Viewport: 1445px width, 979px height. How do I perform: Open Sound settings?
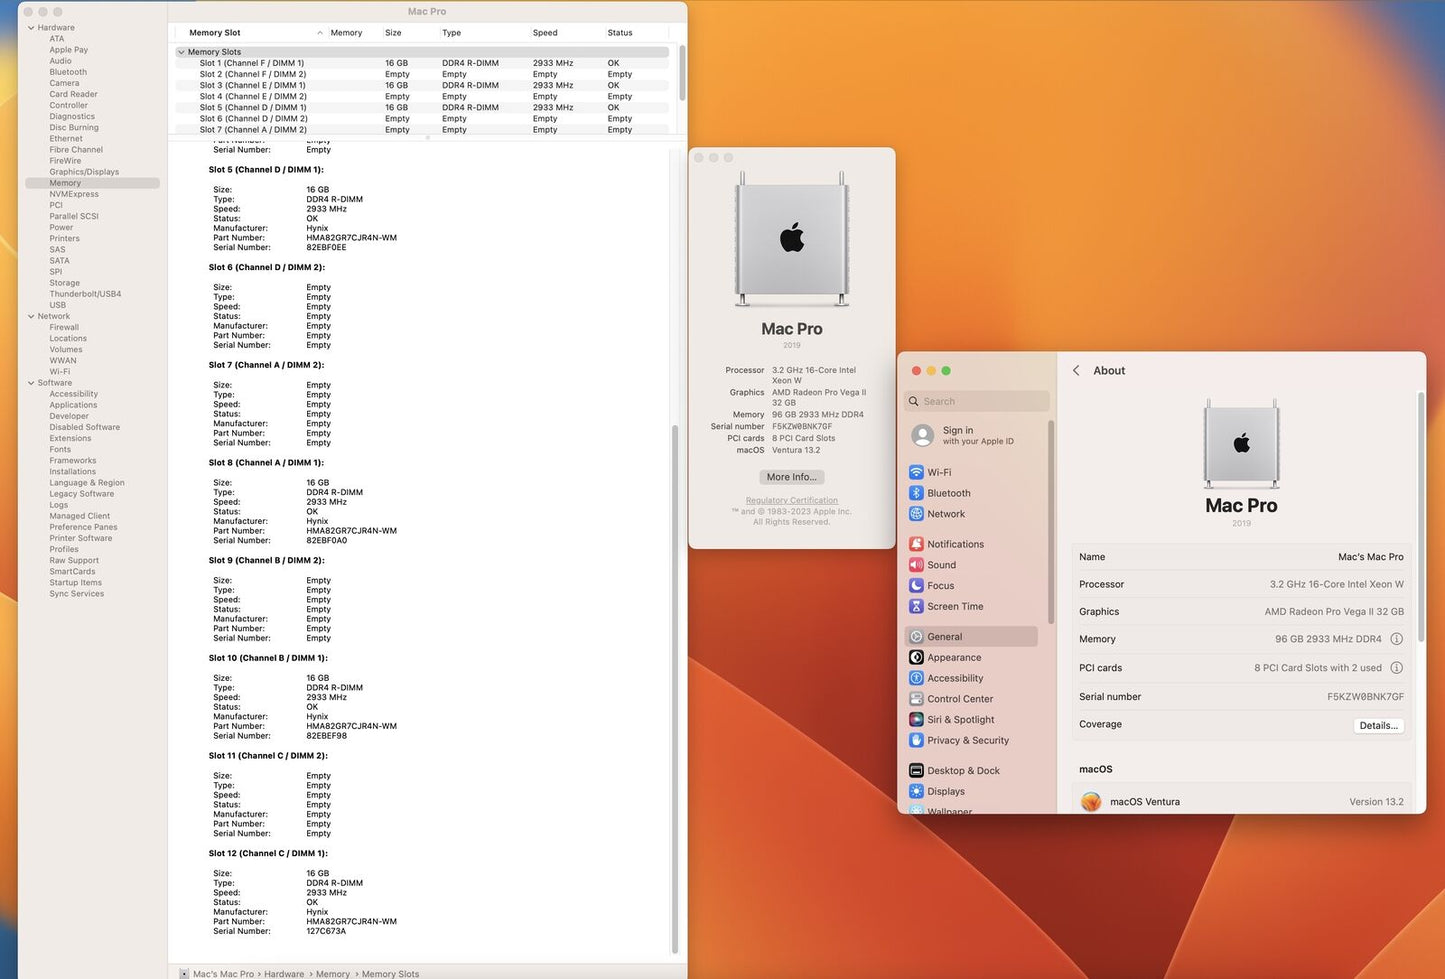[x=939, y=565]
